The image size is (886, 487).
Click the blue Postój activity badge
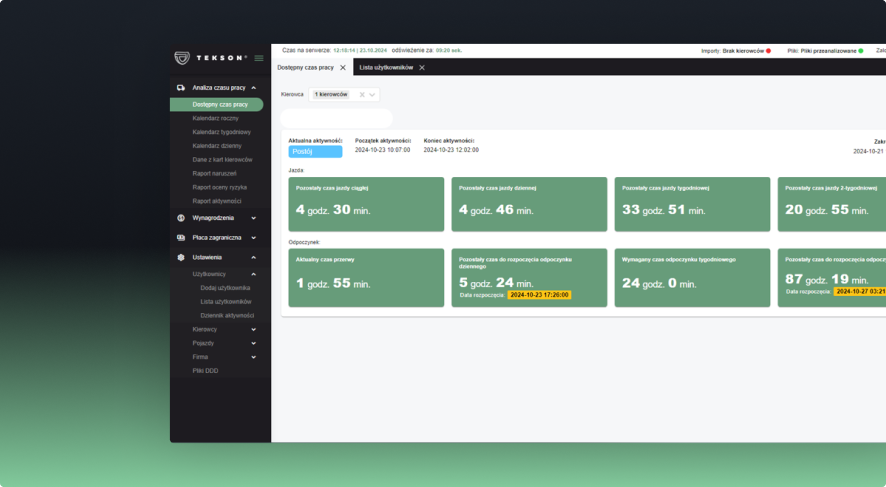[x=315, y=152]
